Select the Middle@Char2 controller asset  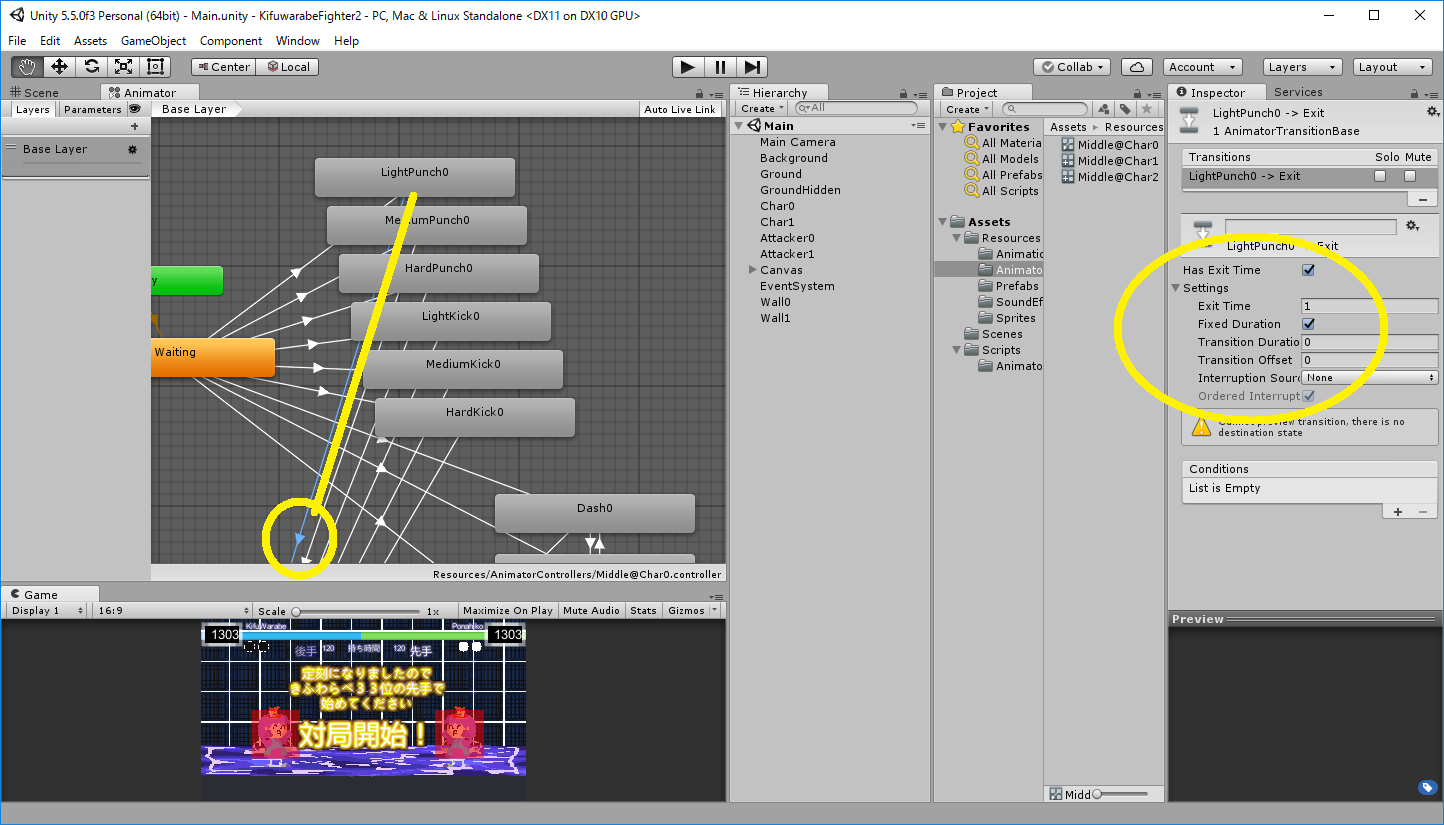[1110, 177]
